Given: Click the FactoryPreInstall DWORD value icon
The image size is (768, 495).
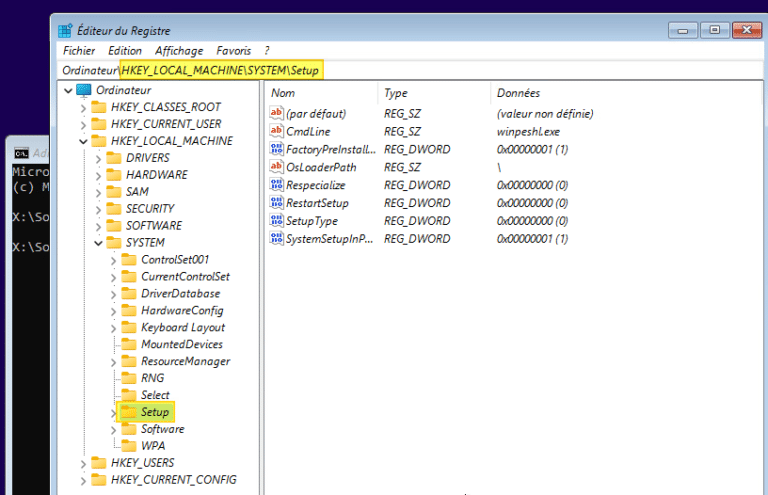Looking at the screenshot, I should point(277,149).
